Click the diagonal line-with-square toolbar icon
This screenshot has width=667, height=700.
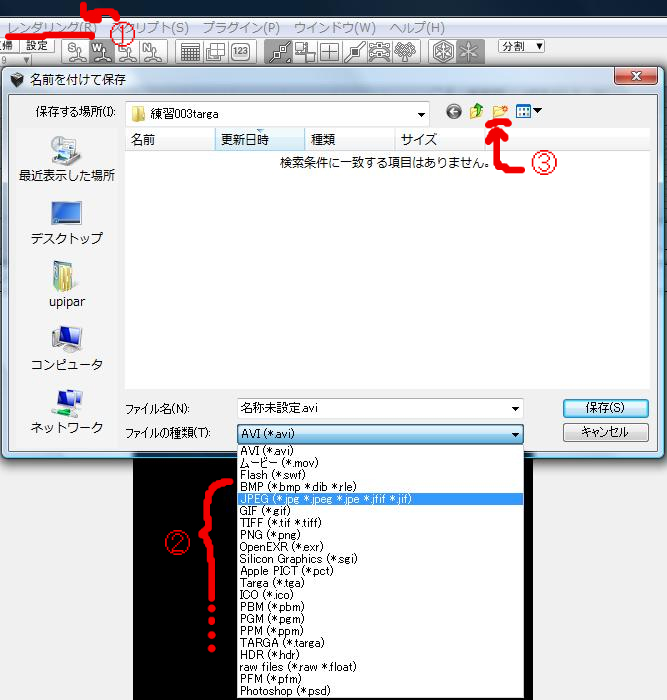pyautogui.click(x=355, y=52)
